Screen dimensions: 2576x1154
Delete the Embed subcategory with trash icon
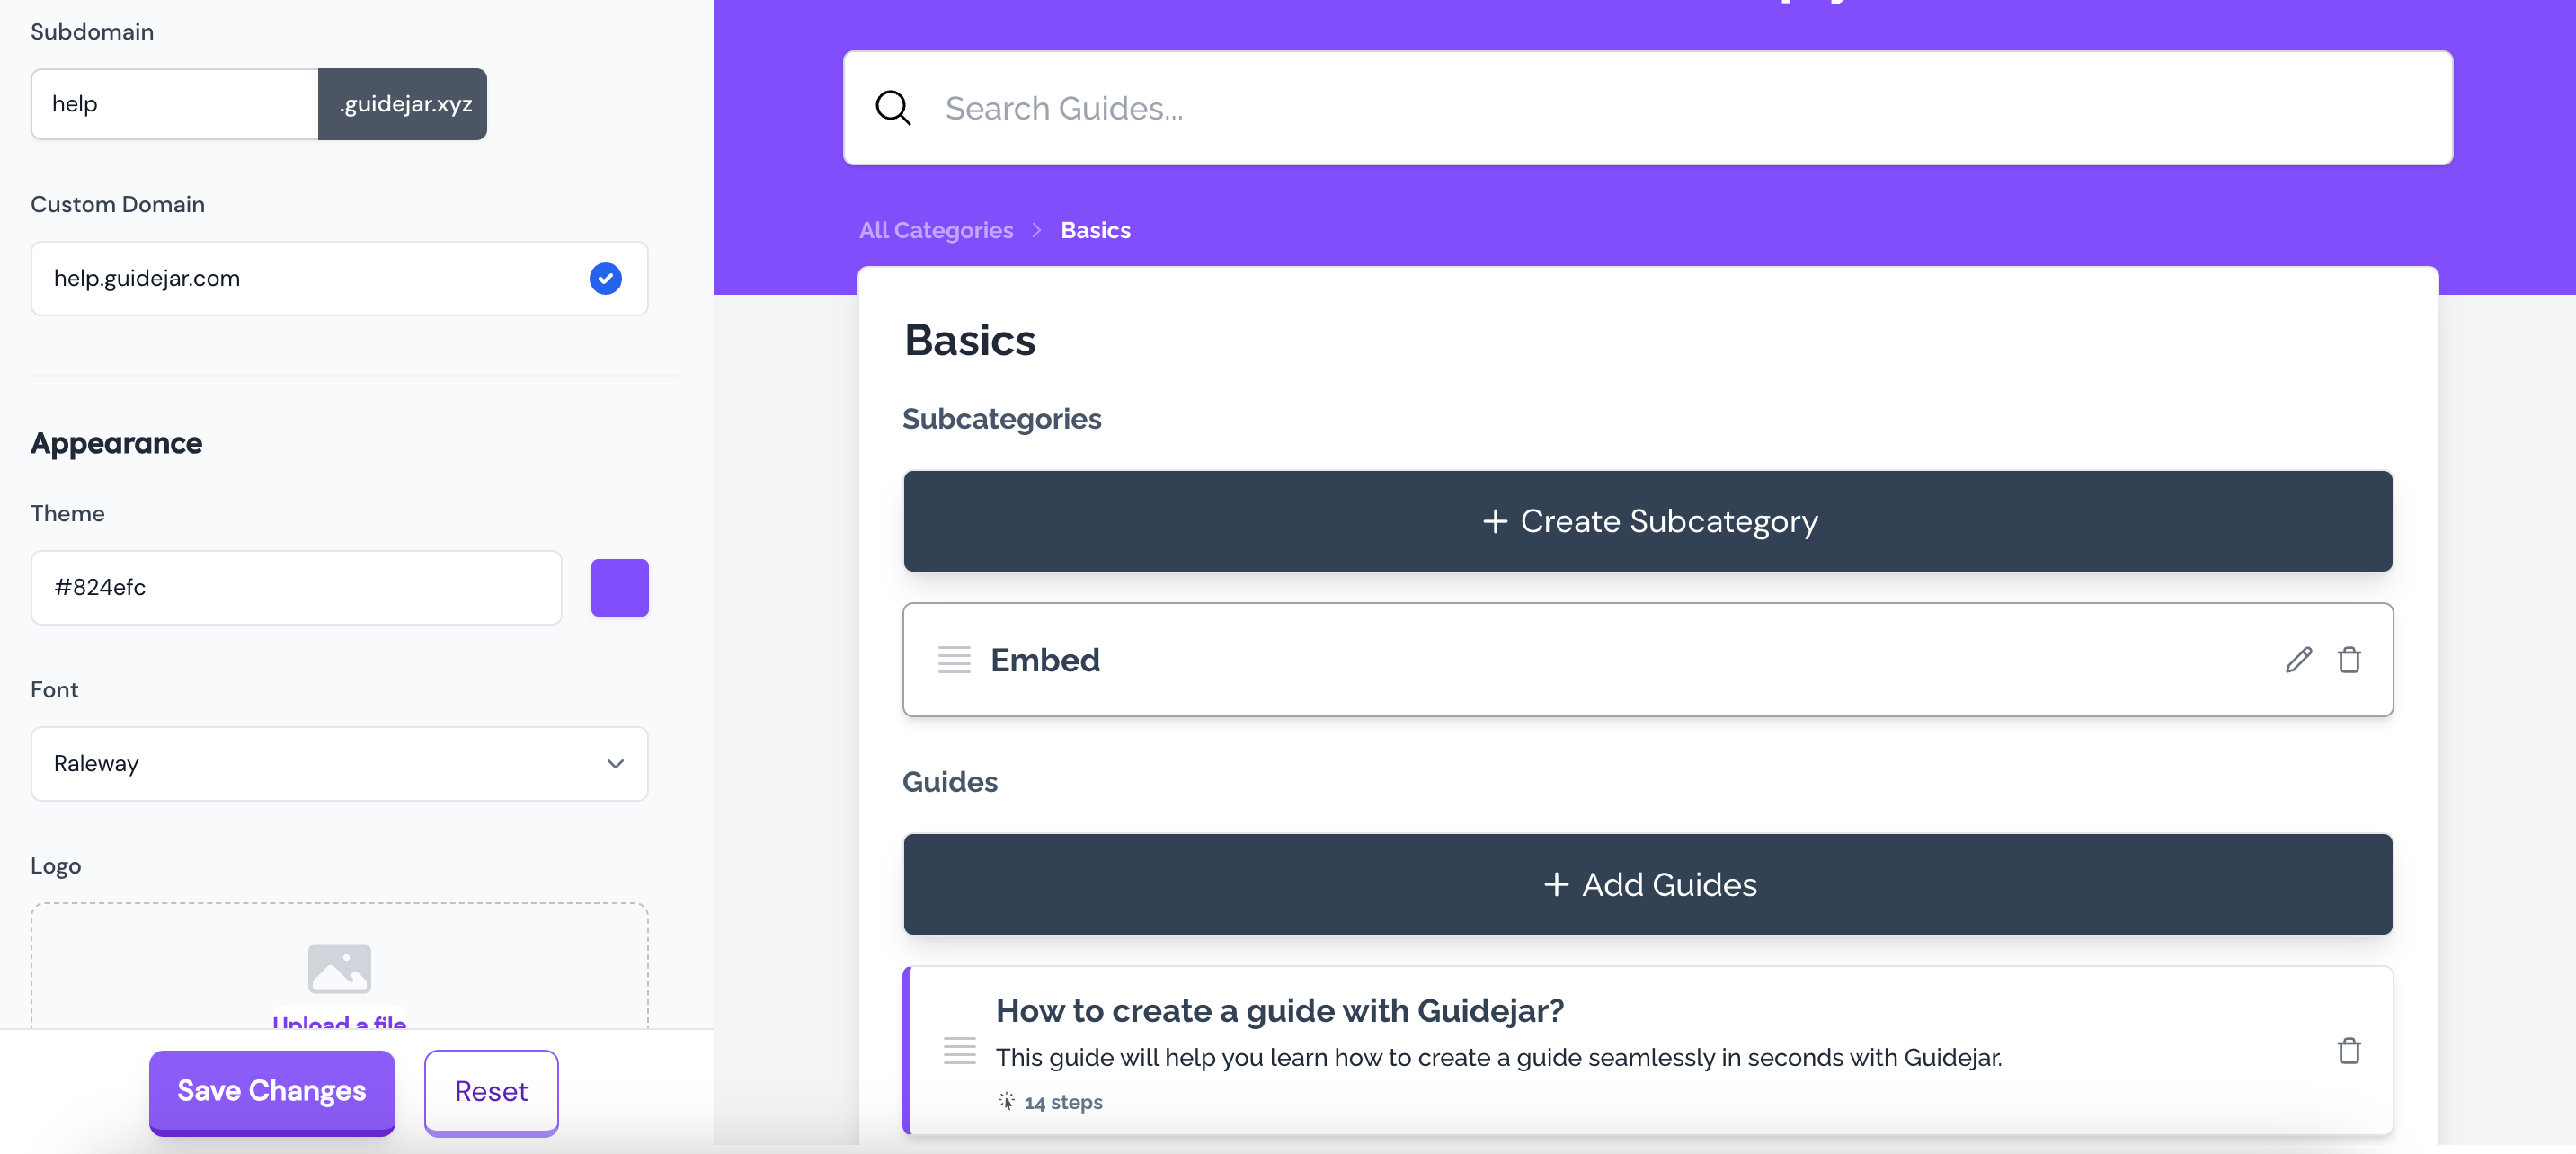click(x=2349, y=660)
